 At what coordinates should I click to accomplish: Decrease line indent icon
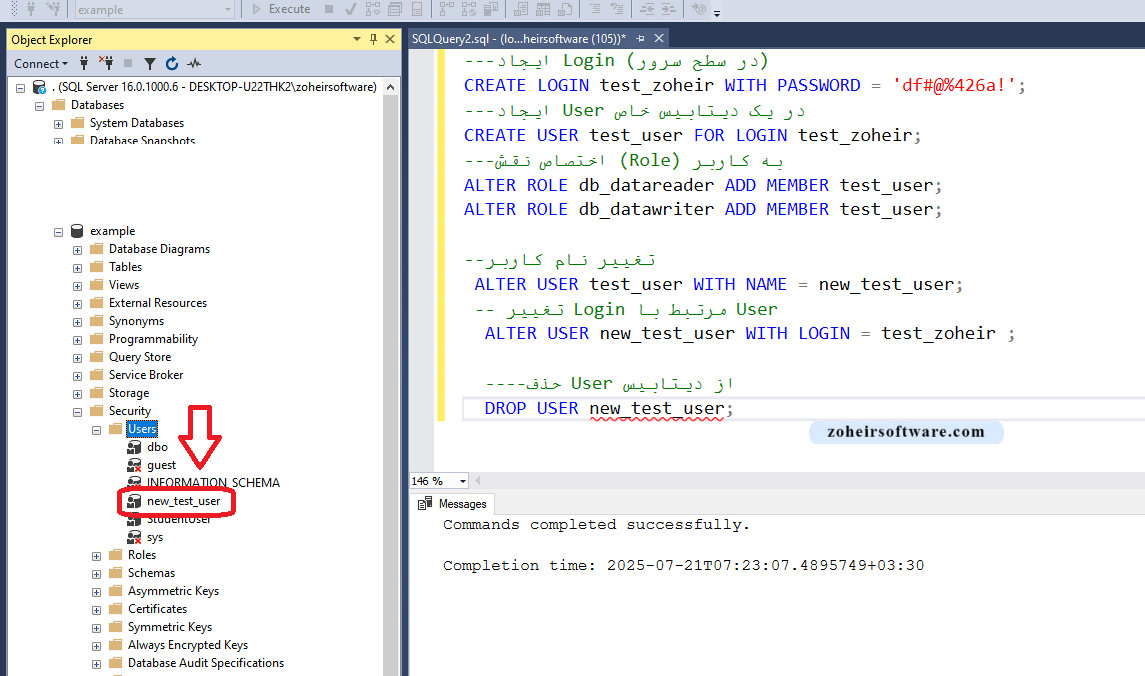point(647,9)
